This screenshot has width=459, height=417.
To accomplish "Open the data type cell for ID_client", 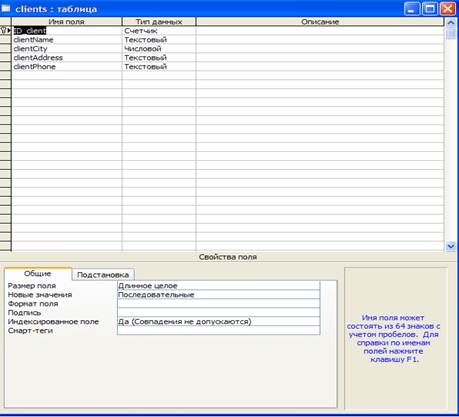I will pos(159,31).
